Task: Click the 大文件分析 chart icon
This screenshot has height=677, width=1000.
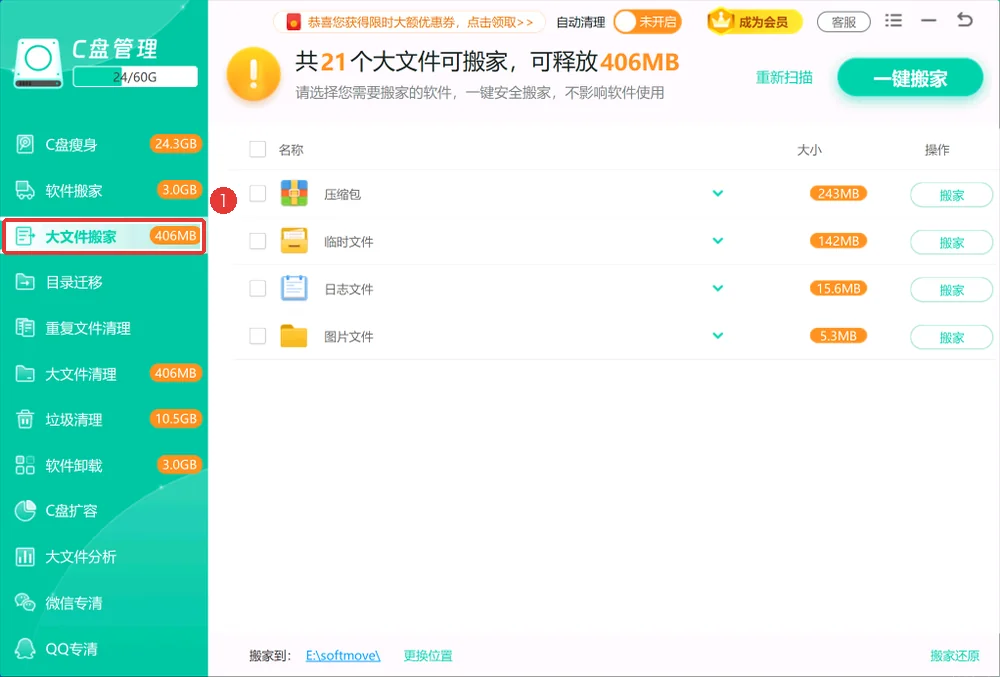Action: tap(25, 557)
